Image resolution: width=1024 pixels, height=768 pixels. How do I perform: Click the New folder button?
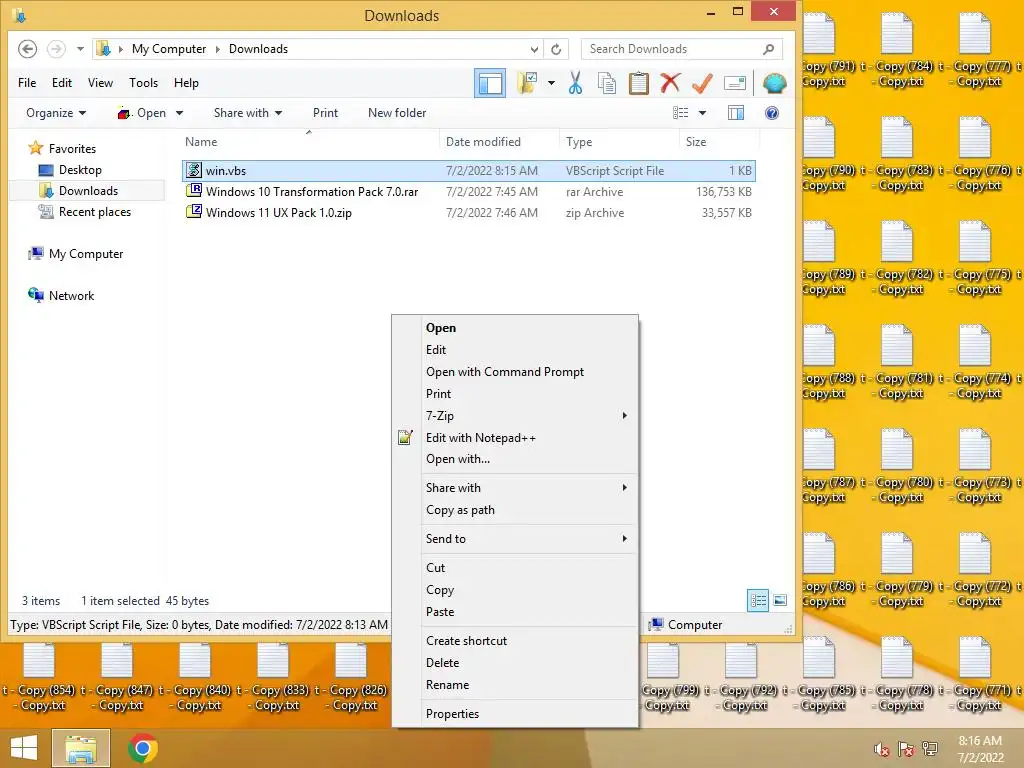397,113
